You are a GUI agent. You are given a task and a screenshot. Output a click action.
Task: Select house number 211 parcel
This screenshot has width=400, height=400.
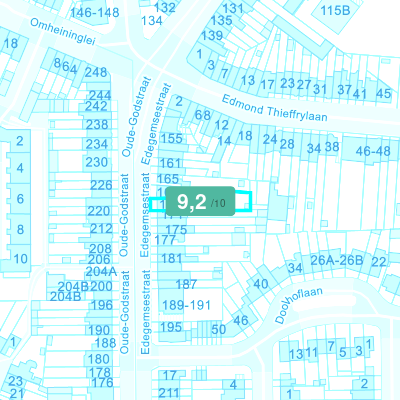[x=169, y=393]
